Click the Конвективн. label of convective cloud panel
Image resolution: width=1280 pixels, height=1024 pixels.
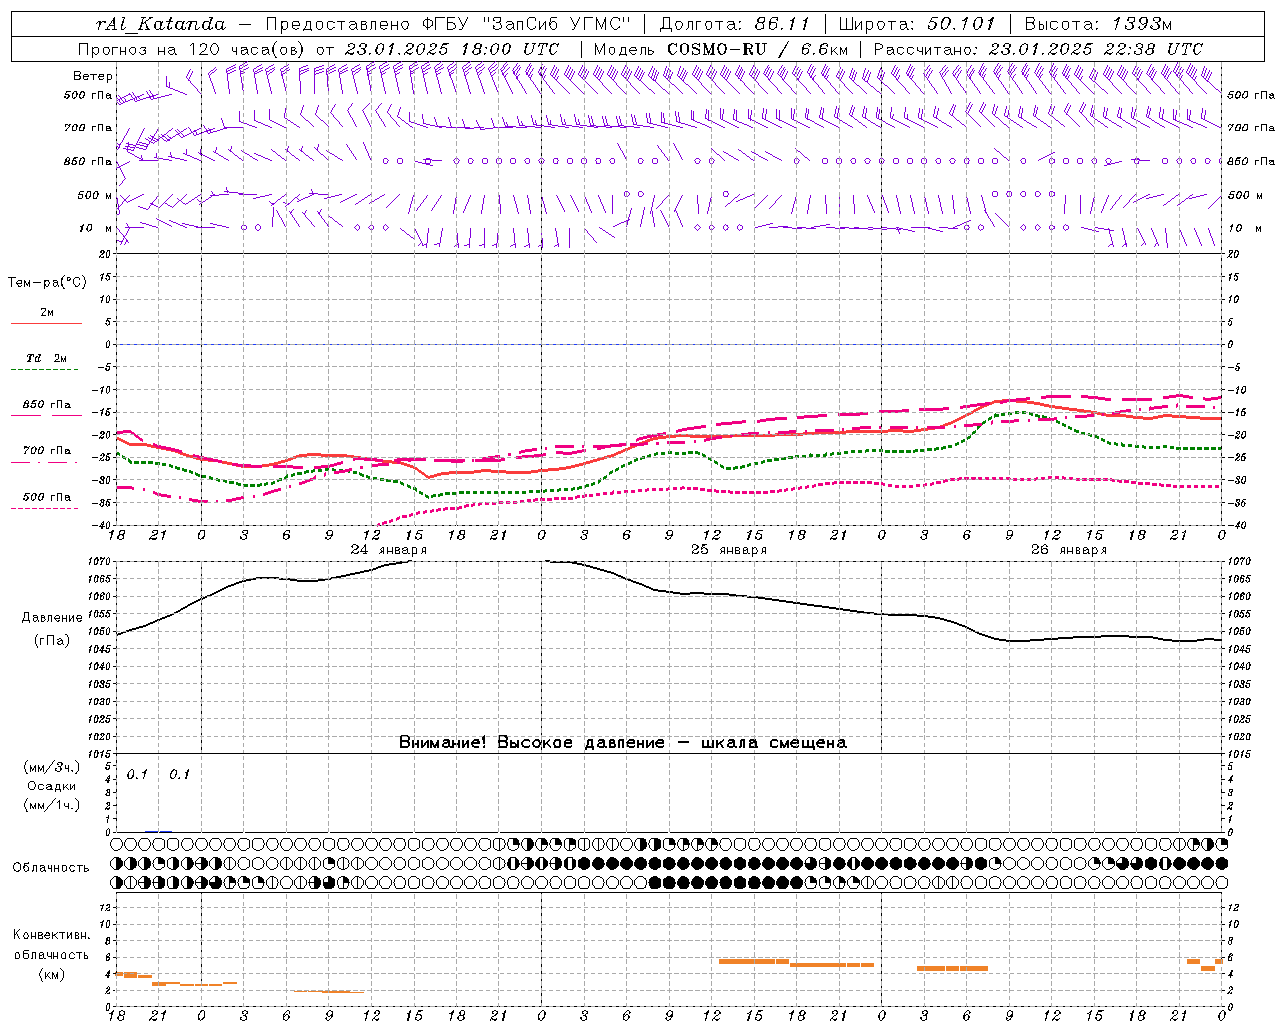pyautogui.click(x=51, y=935)
